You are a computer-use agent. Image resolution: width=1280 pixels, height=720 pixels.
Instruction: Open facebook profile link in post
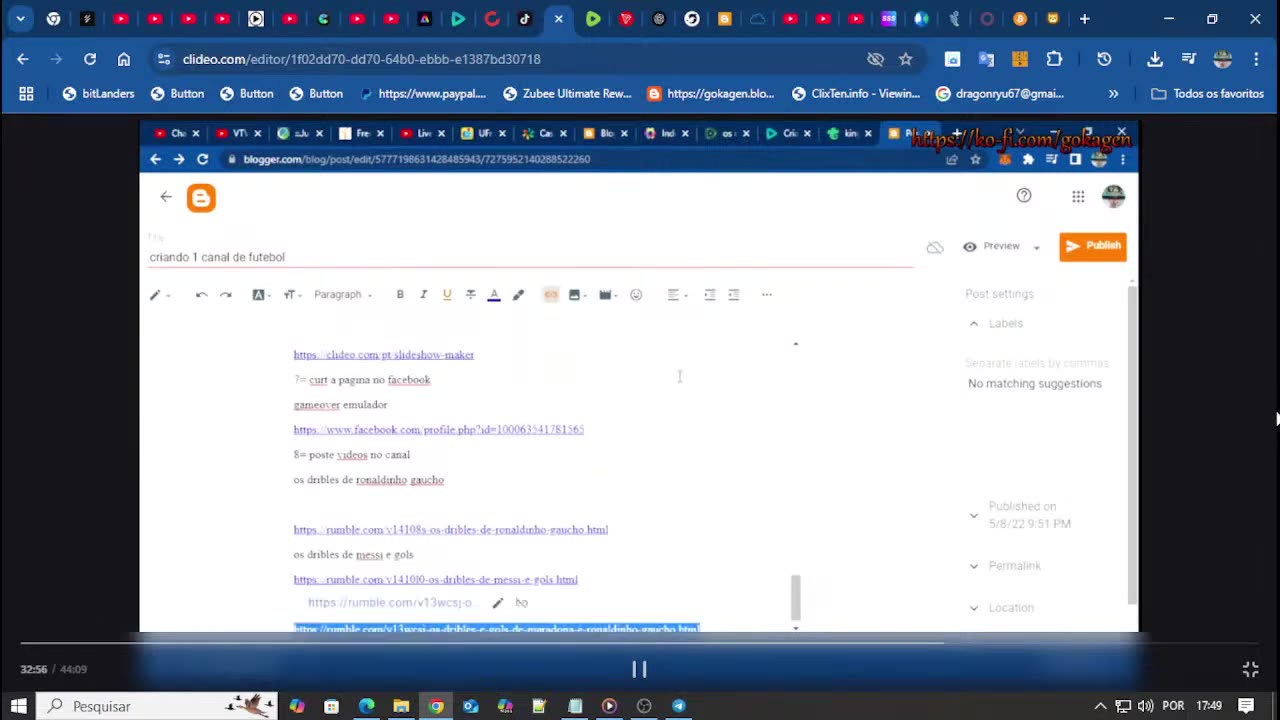[x=439, y=430]
